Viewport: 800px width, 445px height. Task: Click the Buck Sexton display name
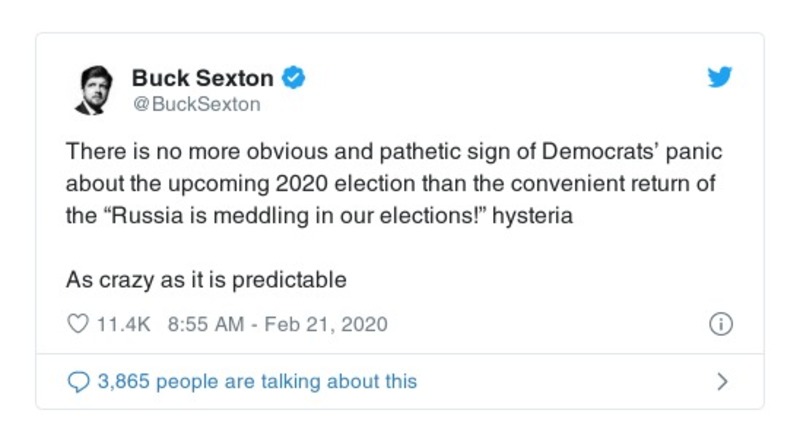[203, 77]
